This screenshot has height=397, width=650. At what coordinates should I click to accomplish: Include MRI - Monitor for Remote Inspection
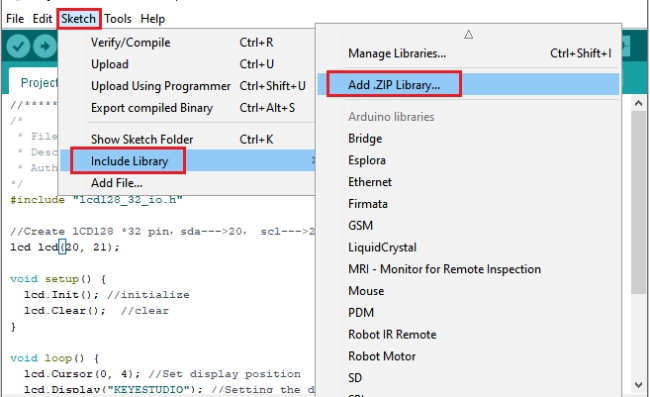[x=468, y=269]
